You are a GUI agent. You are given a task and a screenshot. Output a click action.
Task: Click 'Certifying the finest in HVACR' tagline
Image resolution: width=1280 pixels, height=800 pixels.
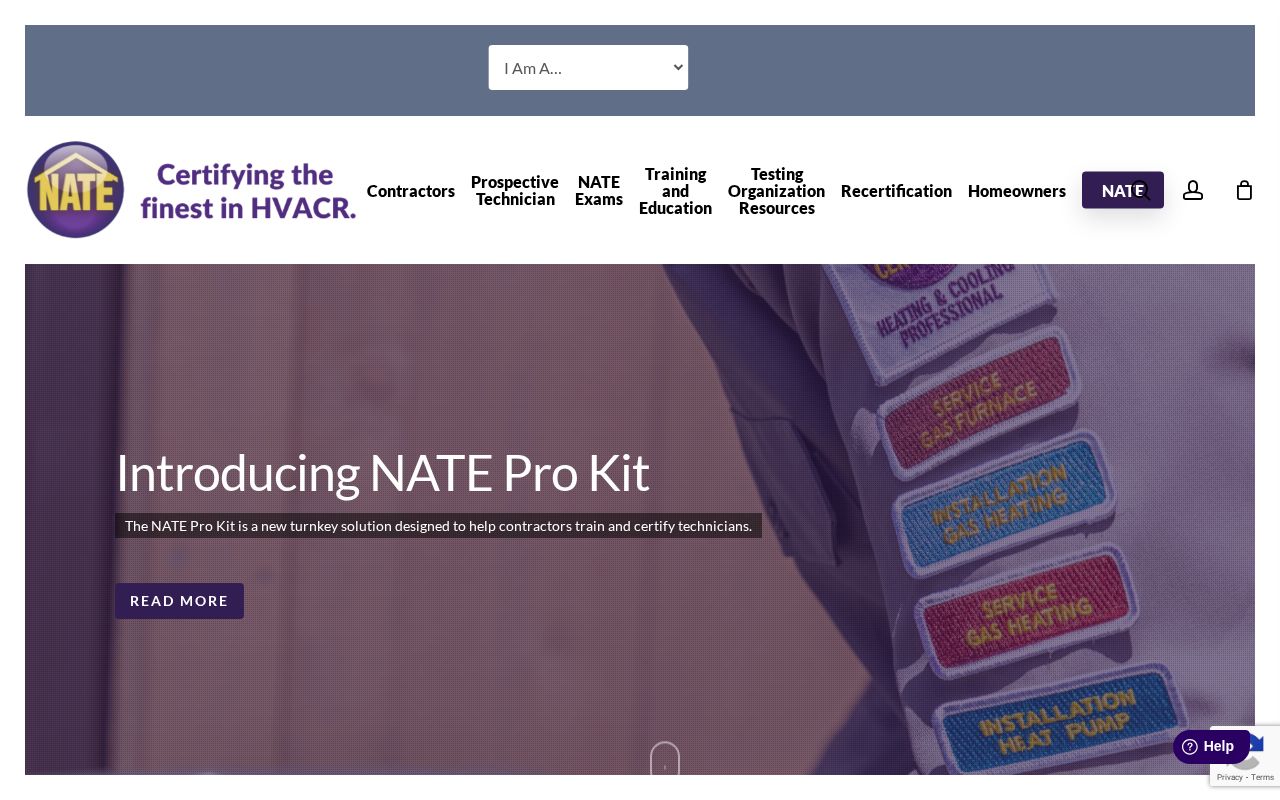(x=248, y=191)
